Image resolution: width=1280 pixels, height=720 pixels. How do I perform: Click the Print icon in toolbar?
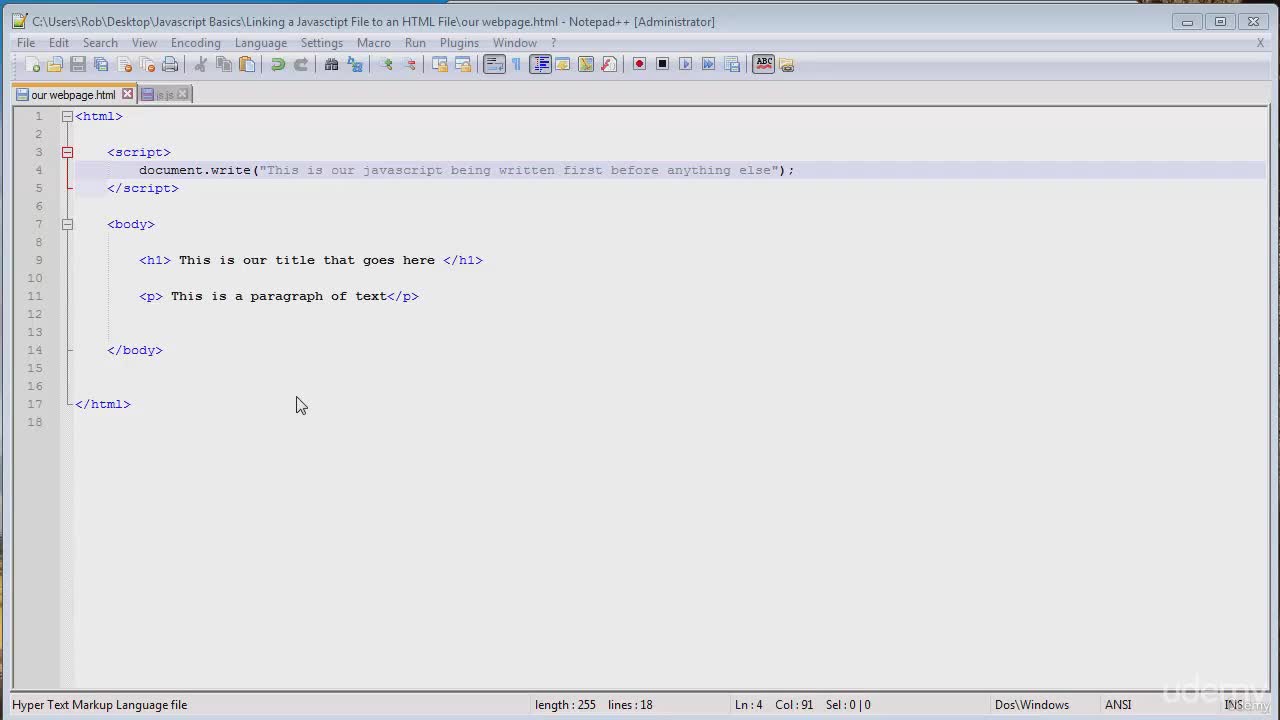point(170,64)
